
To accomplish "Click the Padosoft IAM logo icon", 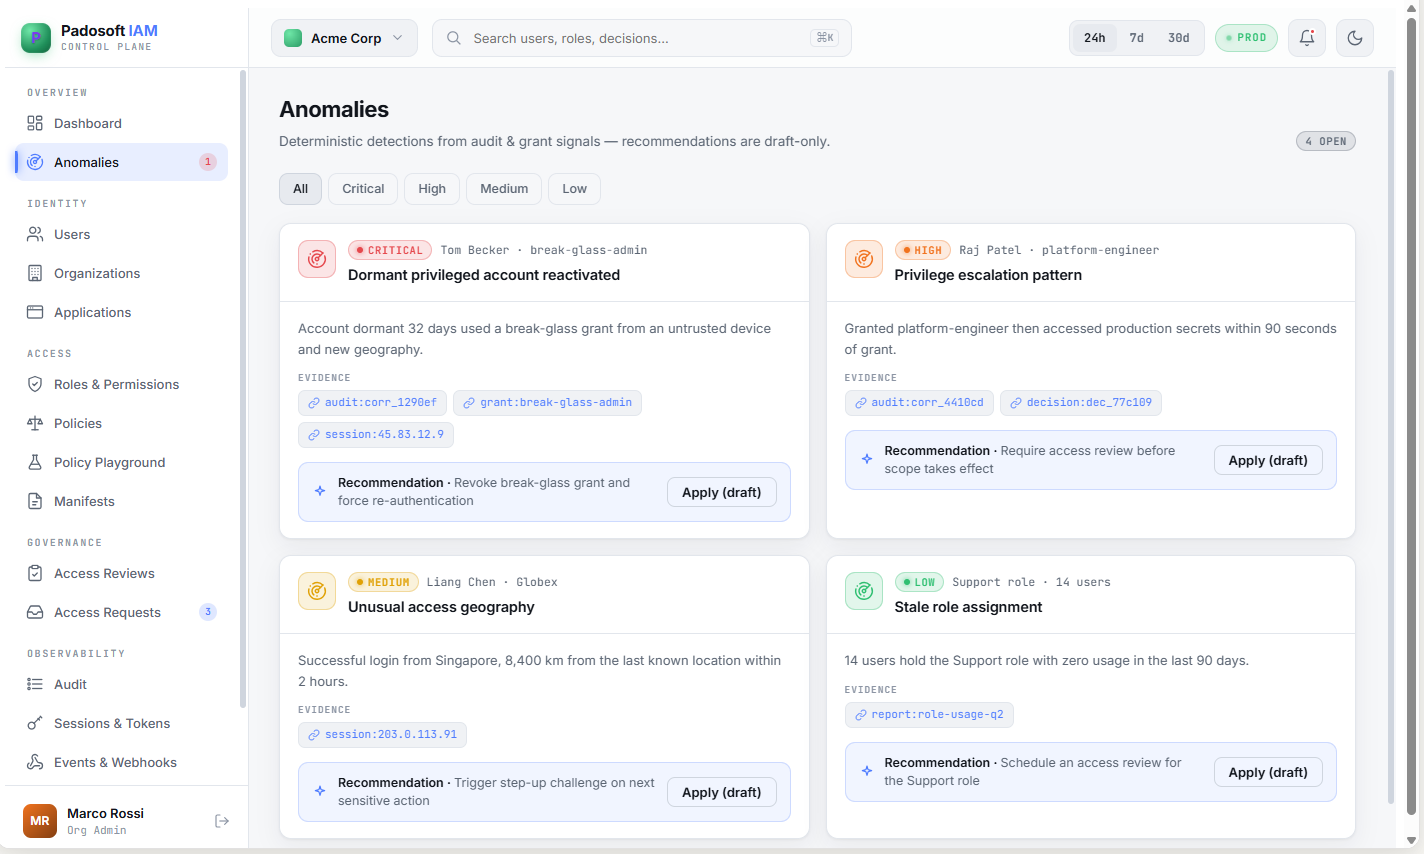I will (x=36, y=38).
